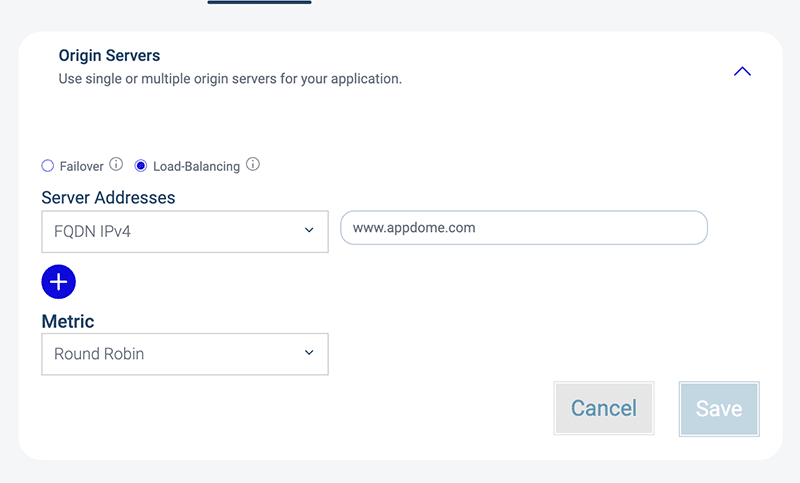This screenshot has width=800, height=483.
Task: Click the origin servers description text
Action: (230, 78)
